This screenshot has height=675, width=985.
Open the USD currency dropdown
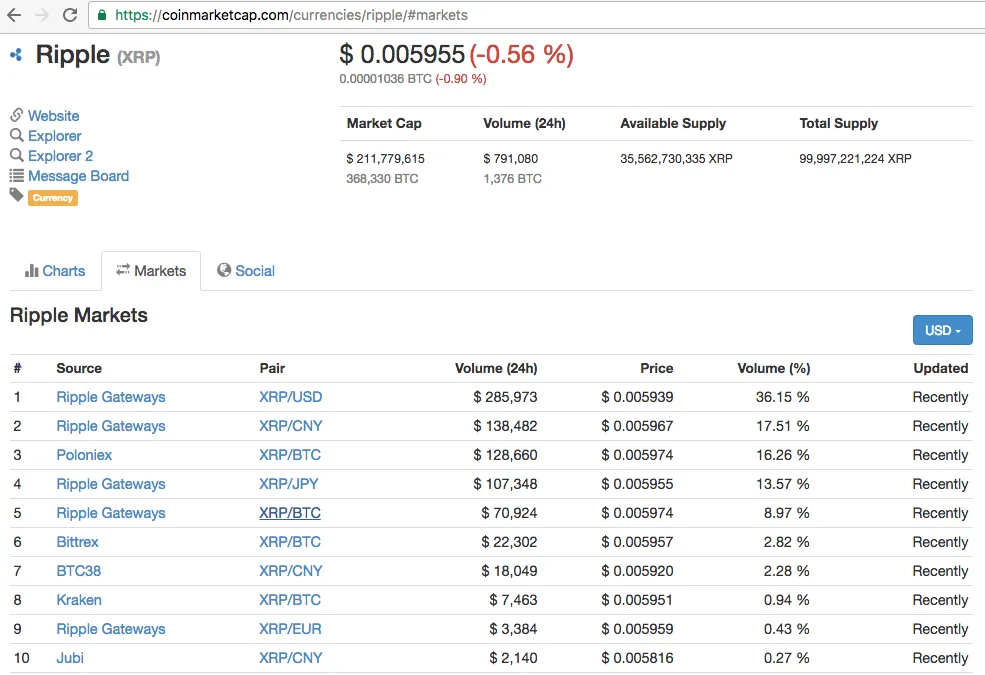coord(942,330)
